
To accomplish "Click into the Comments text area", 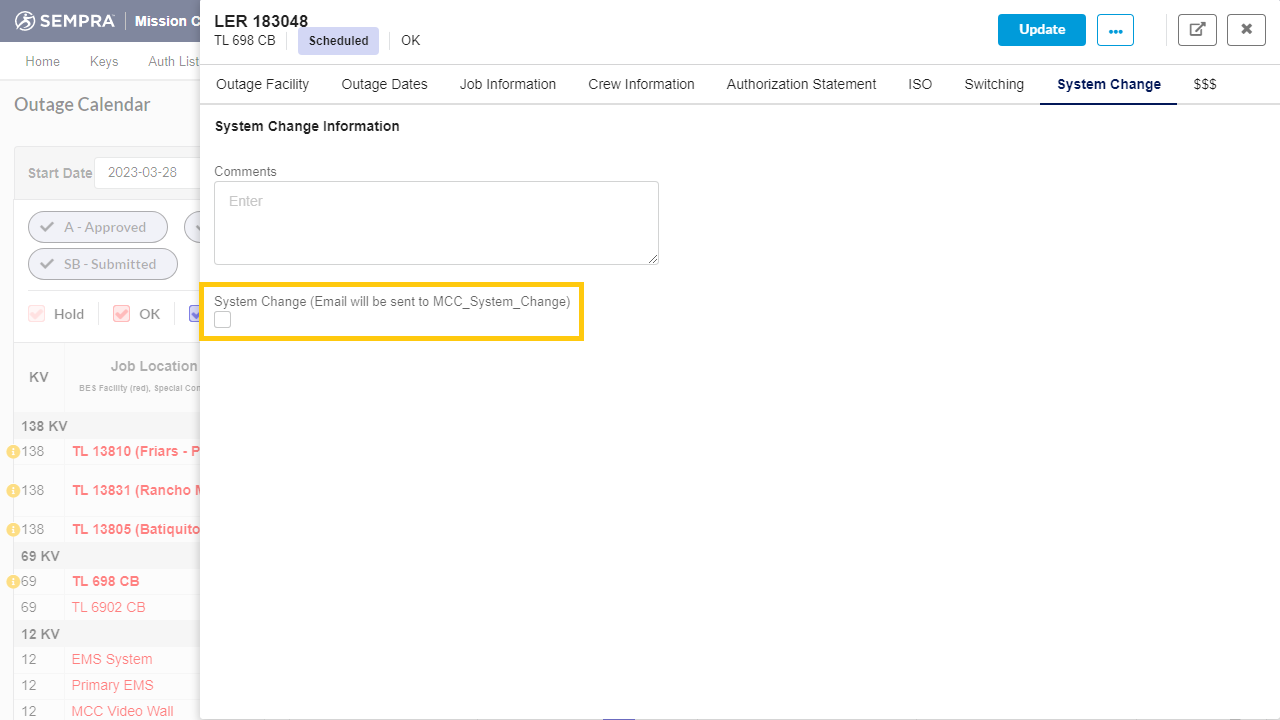I will pyautogui.click(x=436, y=223).
